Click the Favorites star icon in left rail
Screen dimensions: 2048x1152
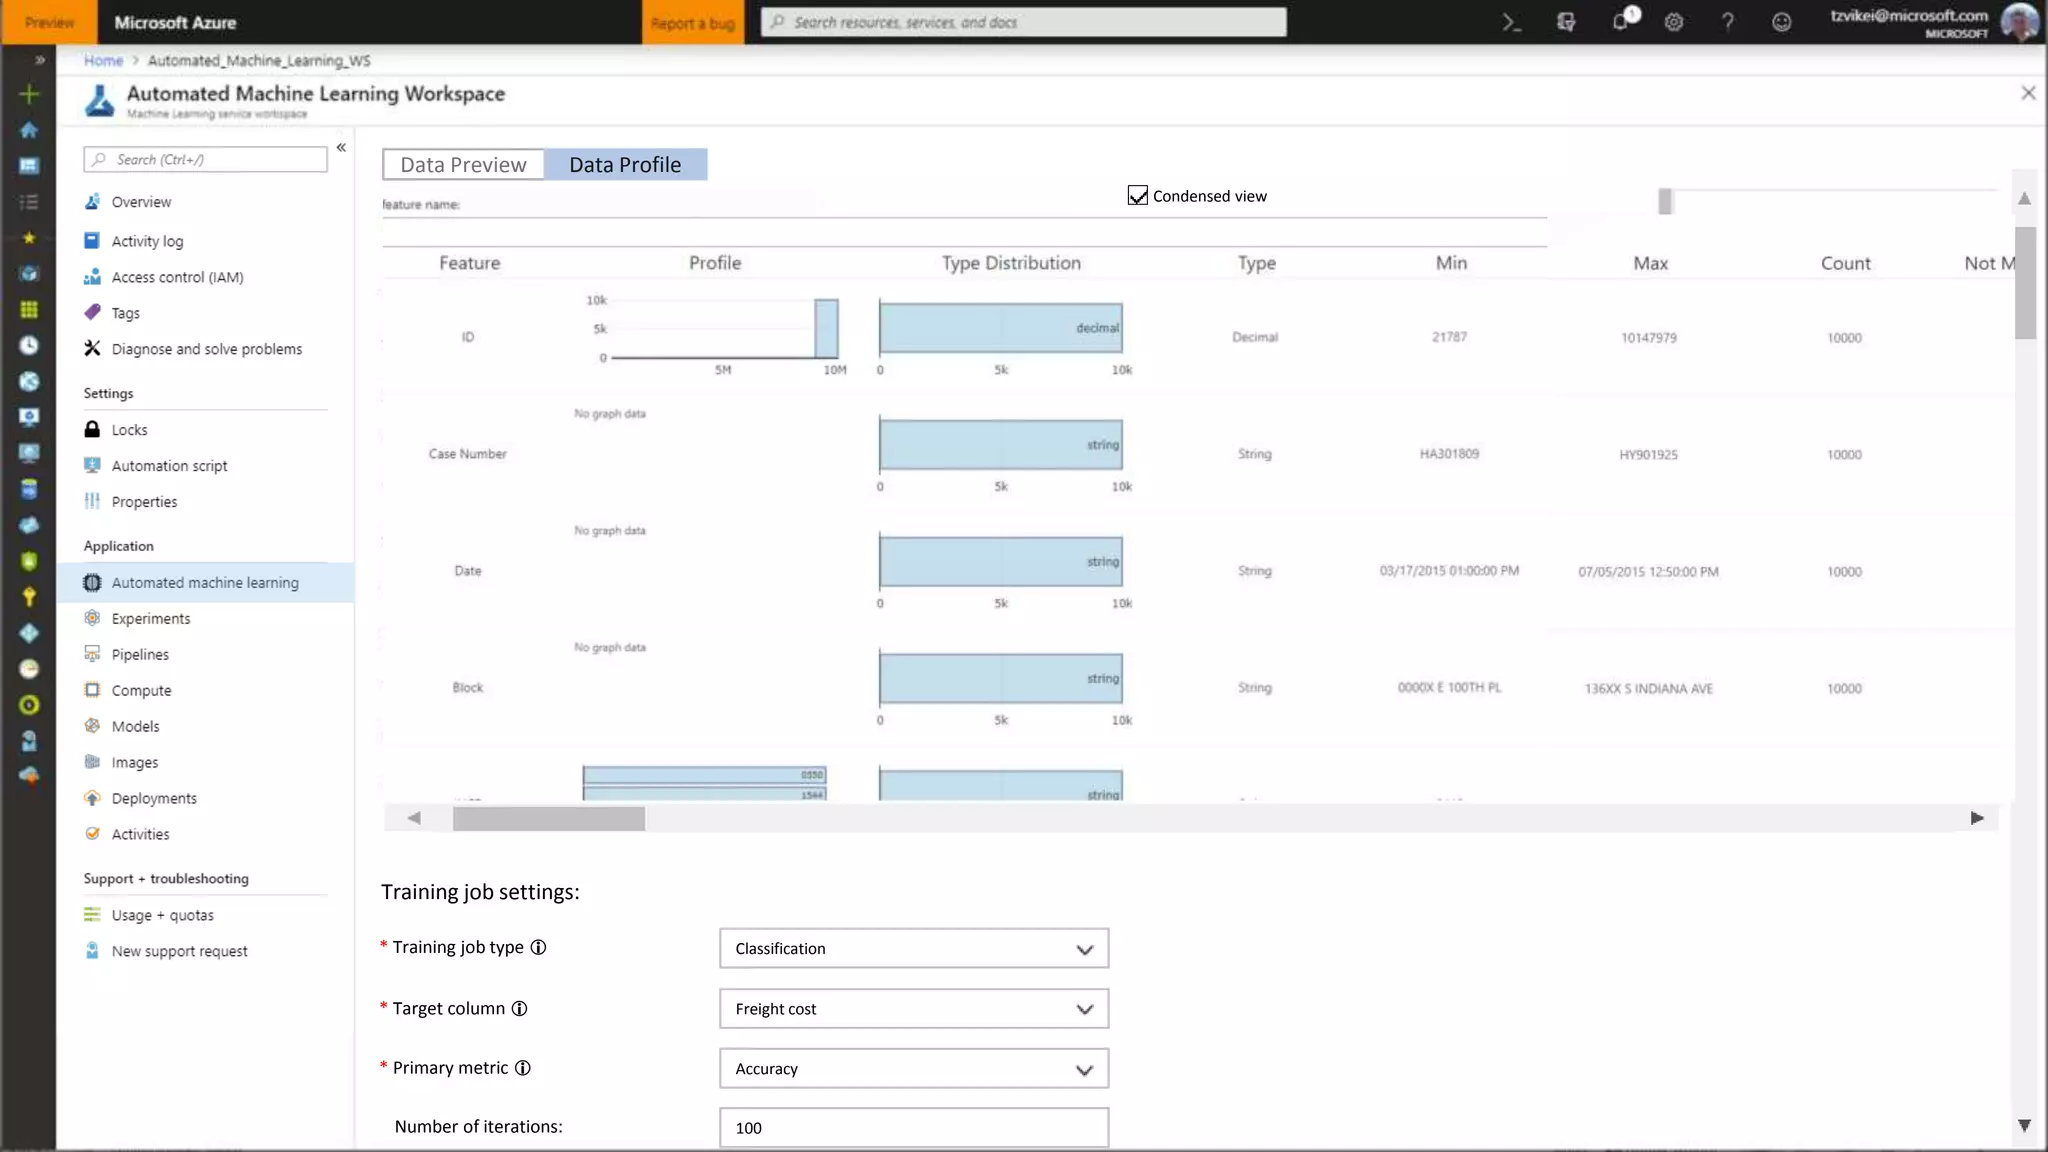point(29,238)
